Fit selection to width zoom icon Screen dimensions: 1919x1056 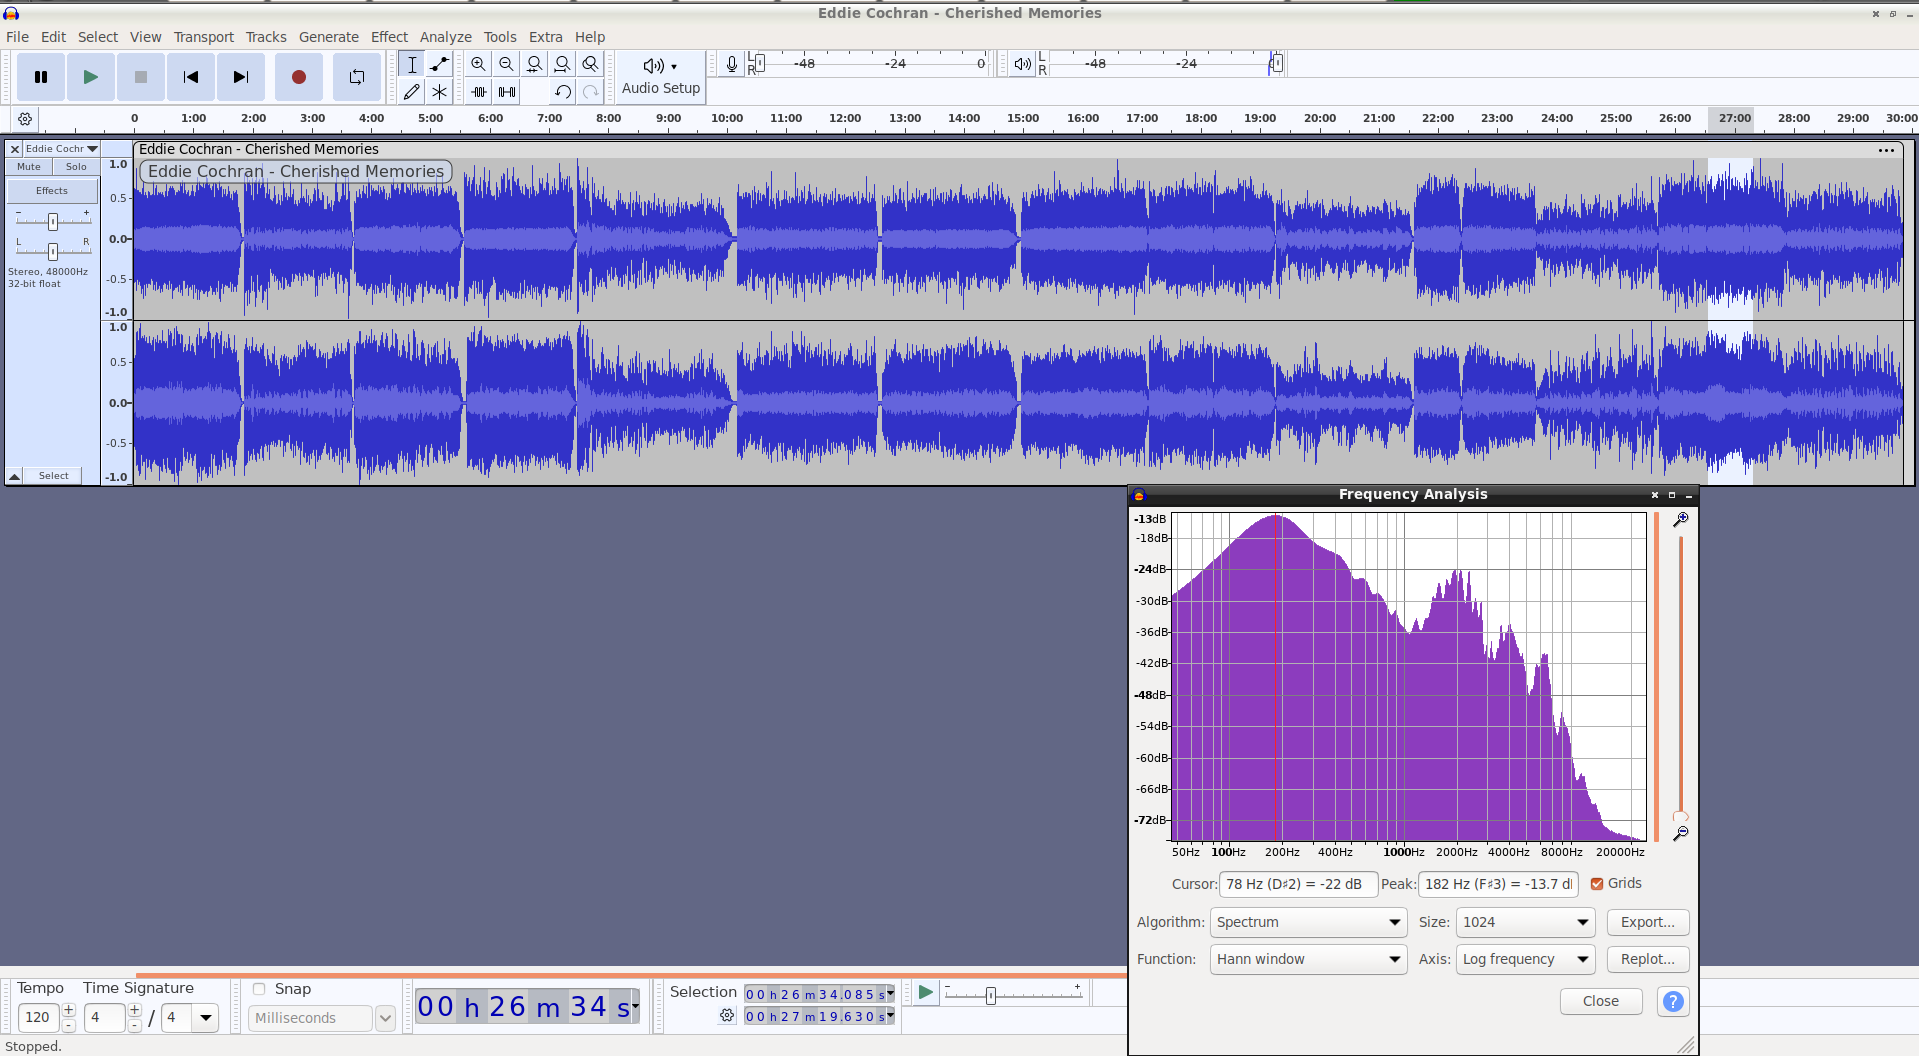tap(535, 64)
